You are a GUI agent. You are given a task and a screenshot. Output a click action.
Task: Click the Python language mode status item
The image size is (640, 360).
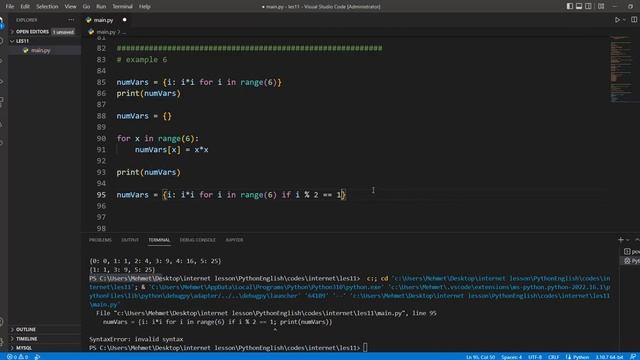(x=578, y=357)
